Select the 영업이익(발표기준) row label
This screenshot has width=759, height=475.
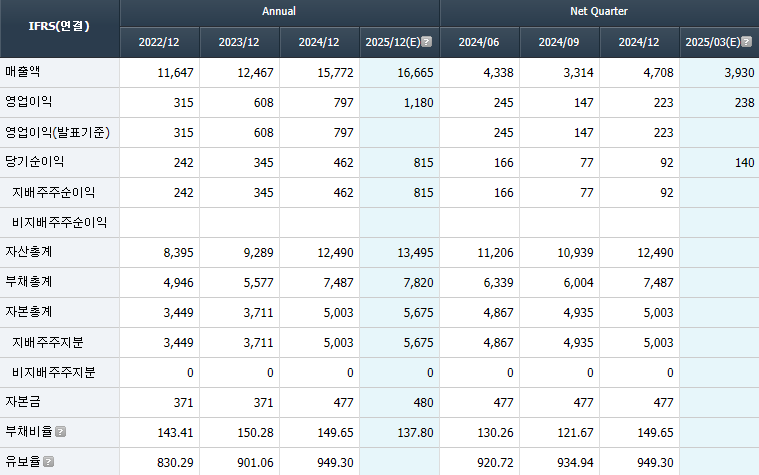(58, 132)
